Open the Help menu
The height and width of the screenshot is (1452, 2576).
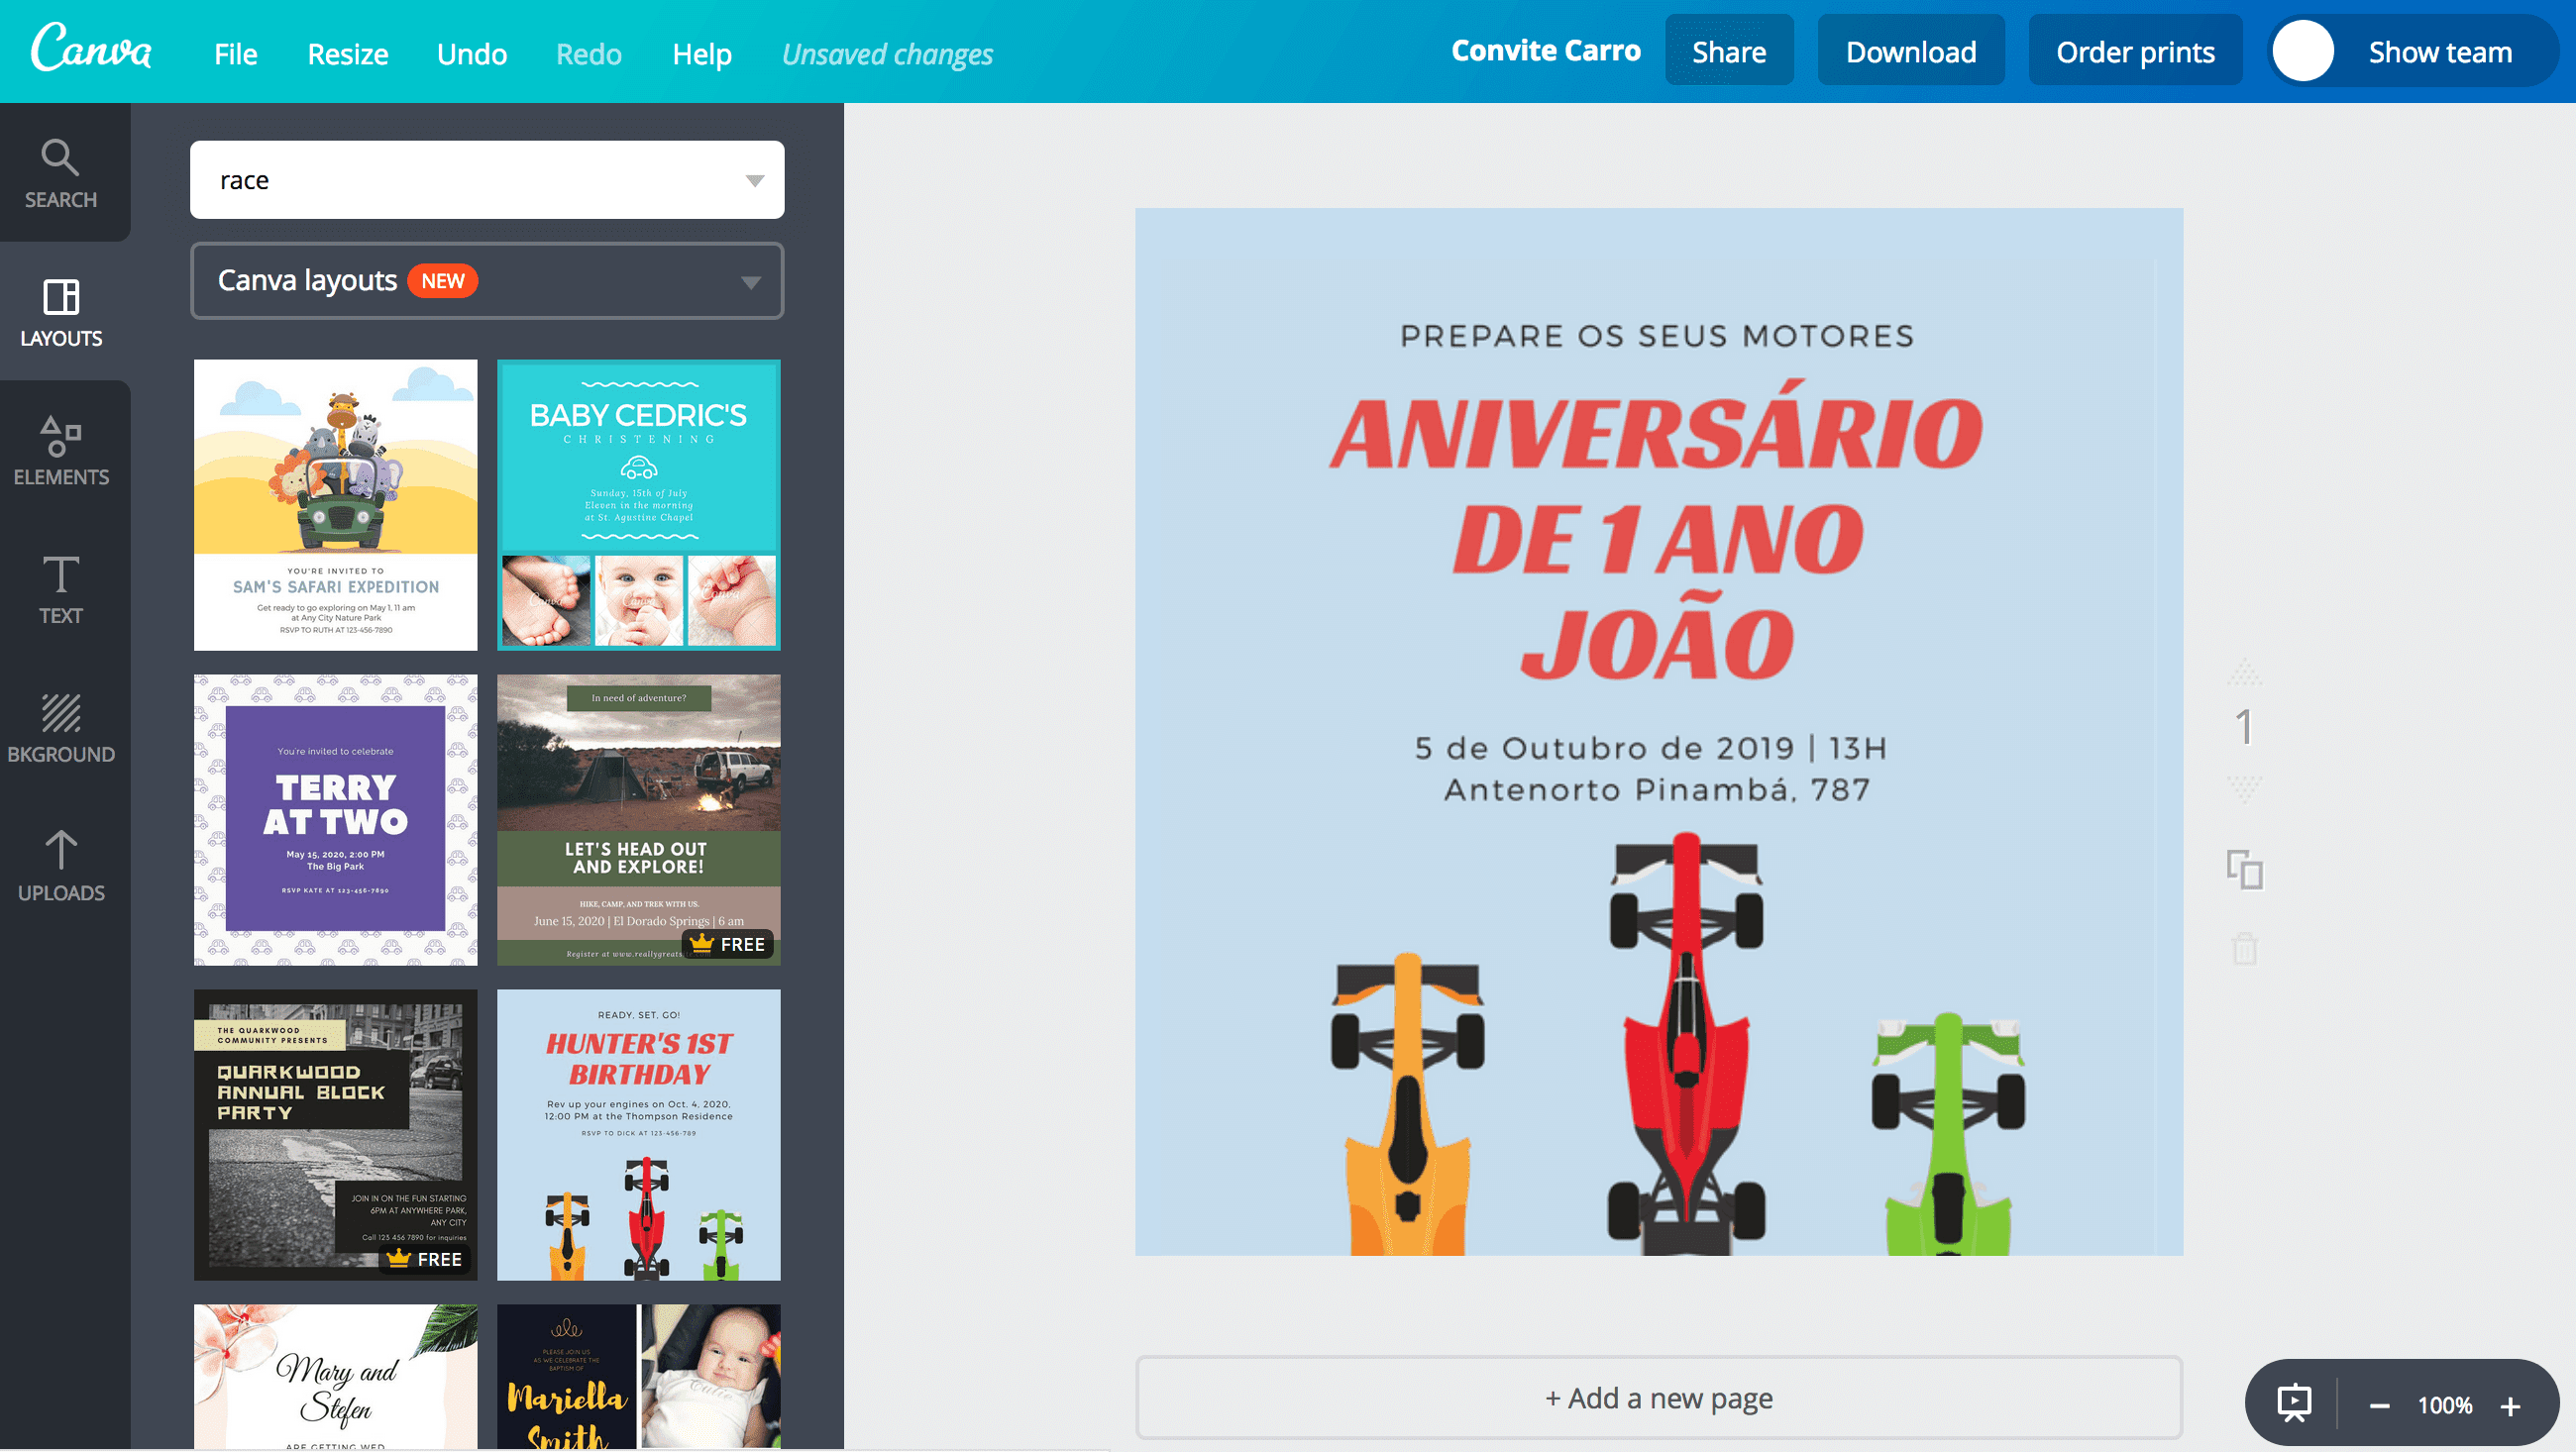pos(701,54)
